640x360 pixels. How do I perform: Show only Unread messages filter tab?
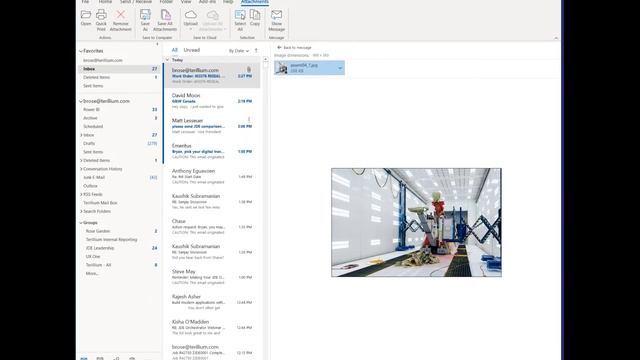[191, 50]
